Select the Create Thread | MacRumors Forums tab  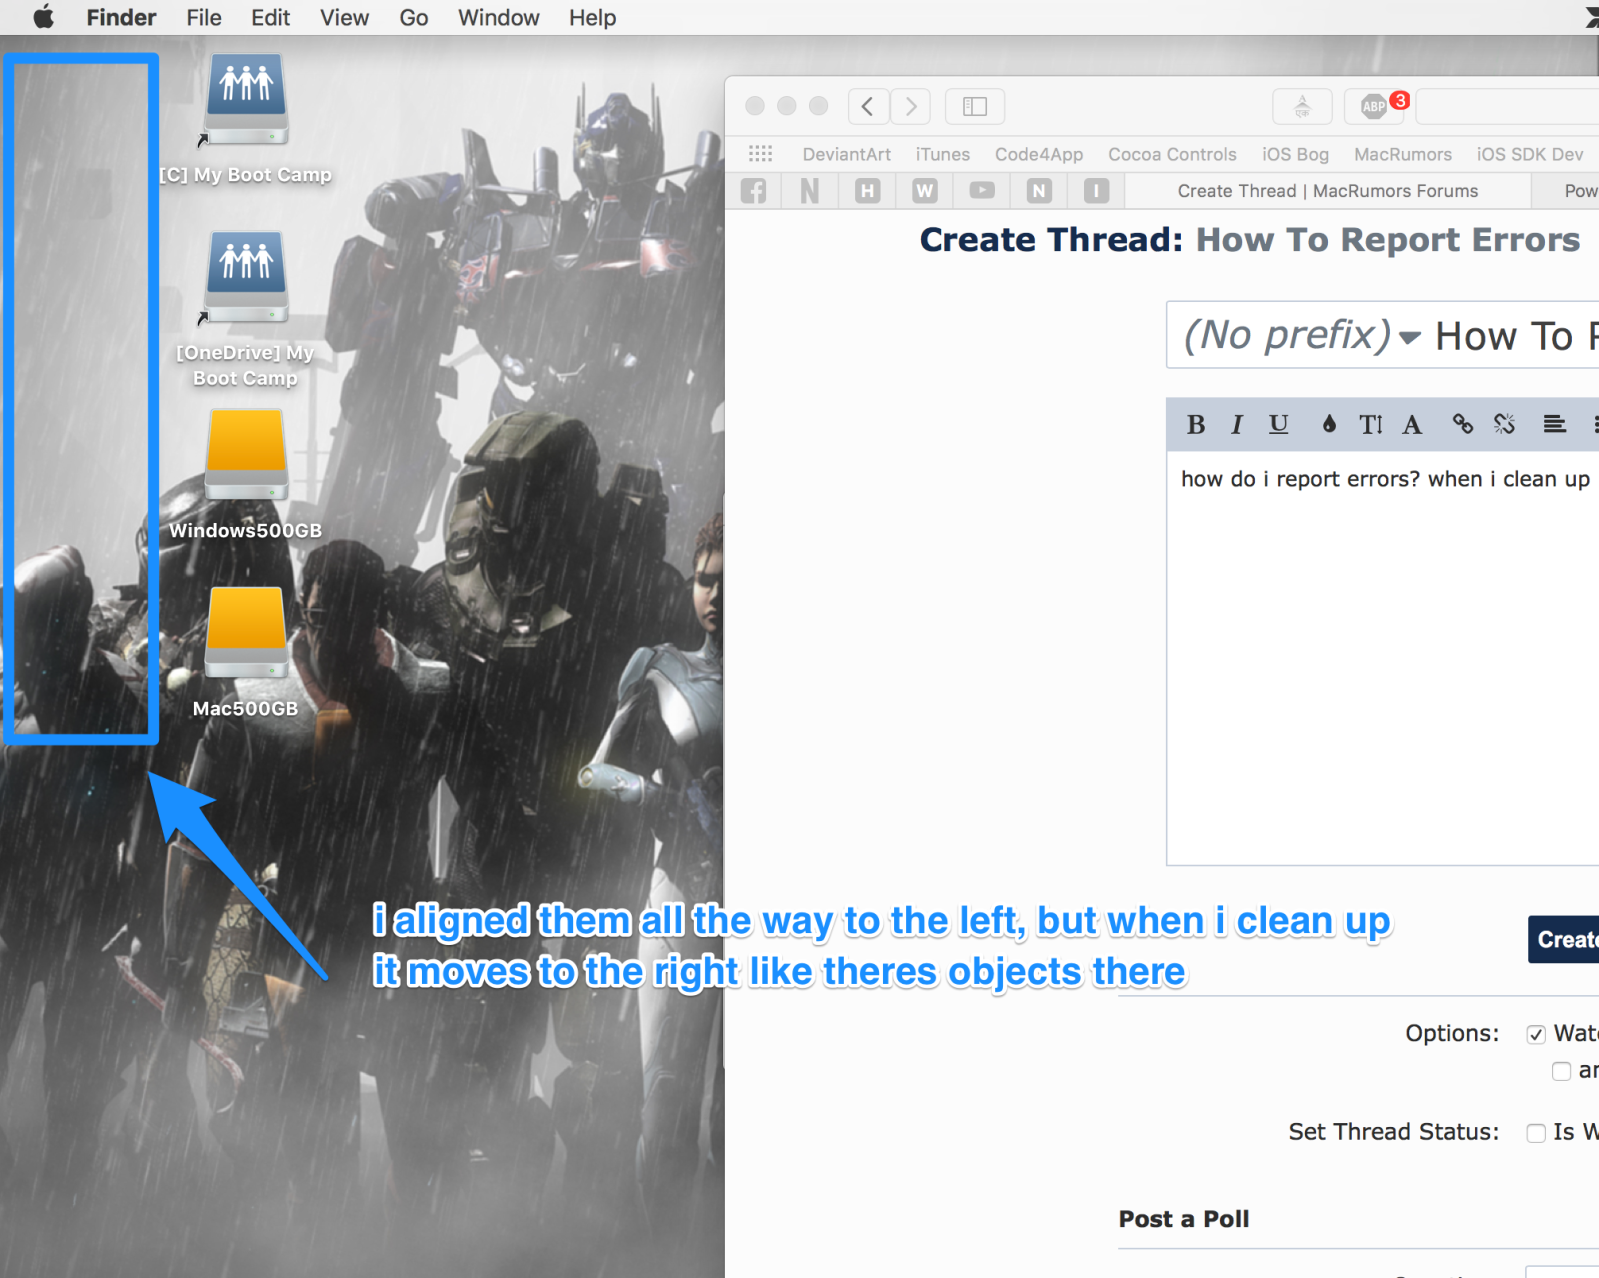point(1327,191)
